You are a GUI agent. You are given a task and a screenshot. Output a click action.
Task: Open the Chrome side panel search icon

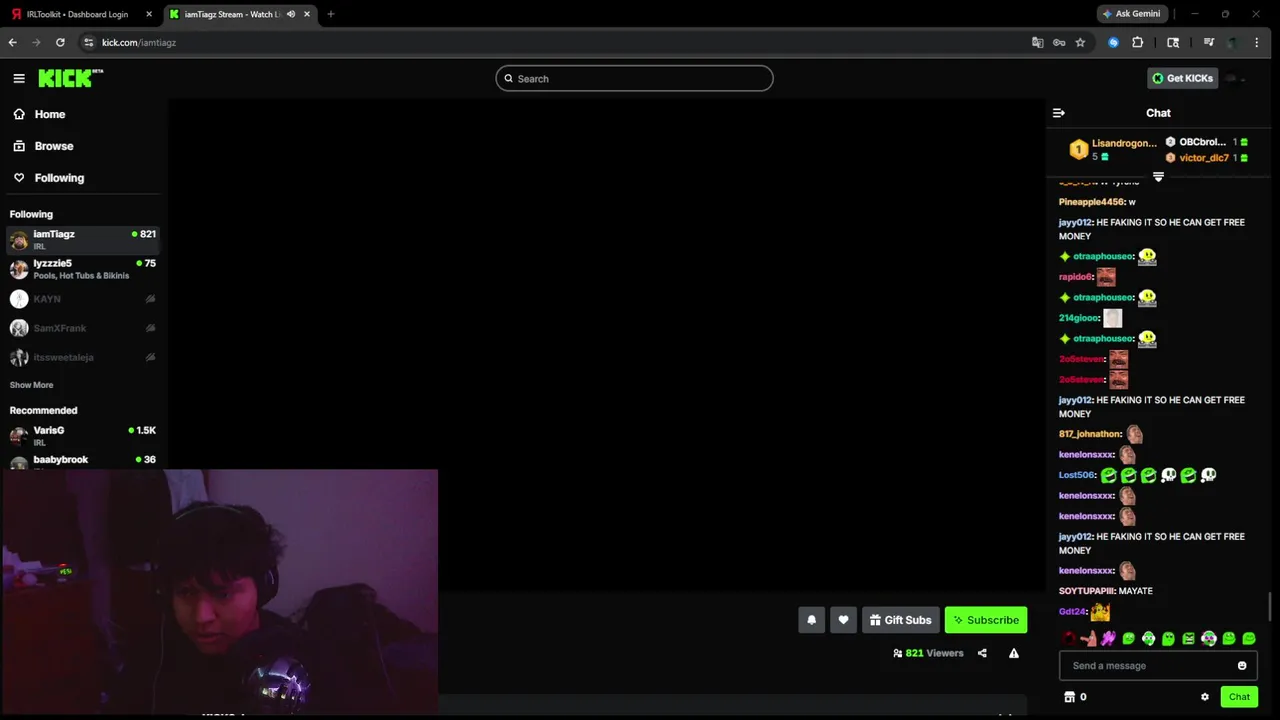[1173, 42]
